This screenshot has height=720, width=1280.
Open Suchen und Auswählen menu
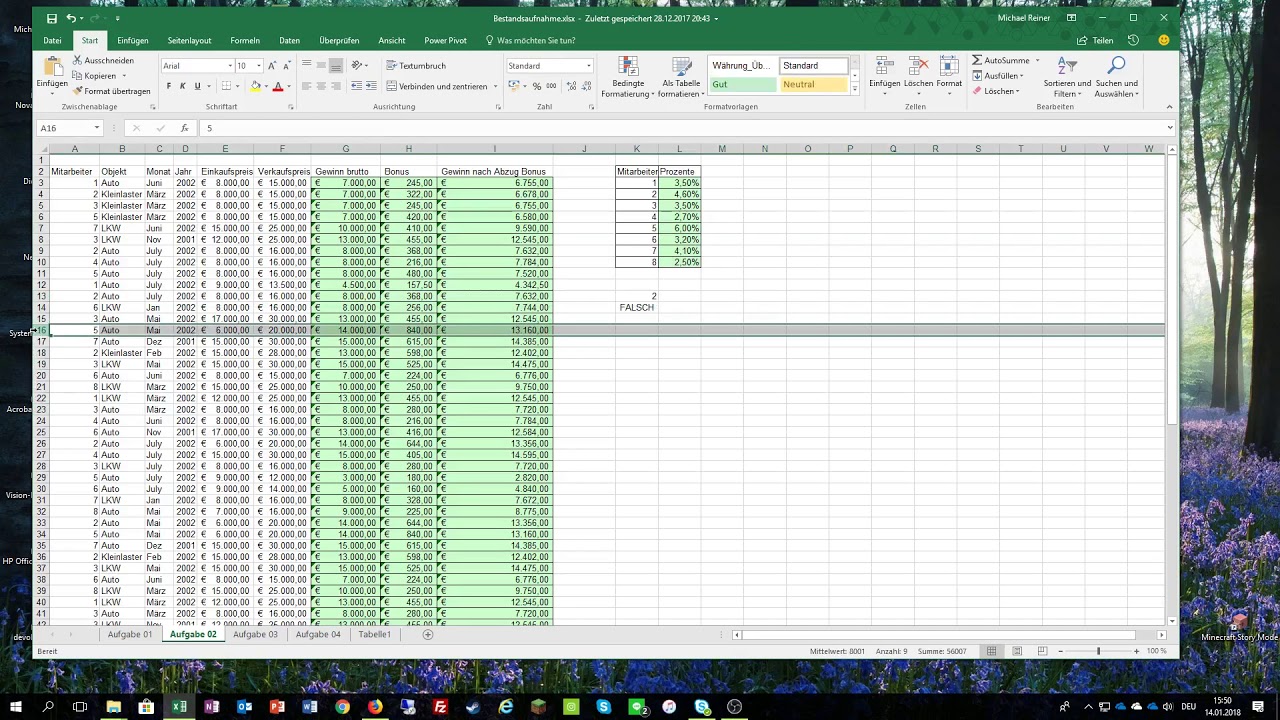pyautogui.click(x=1116, y=77)
